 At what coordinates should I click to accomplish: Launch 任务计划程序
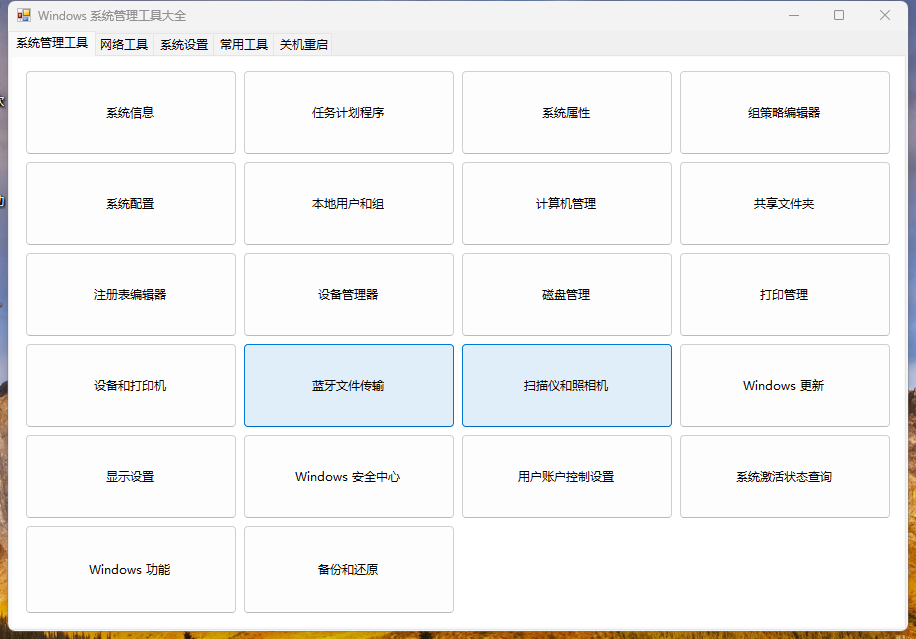point(348,113)
